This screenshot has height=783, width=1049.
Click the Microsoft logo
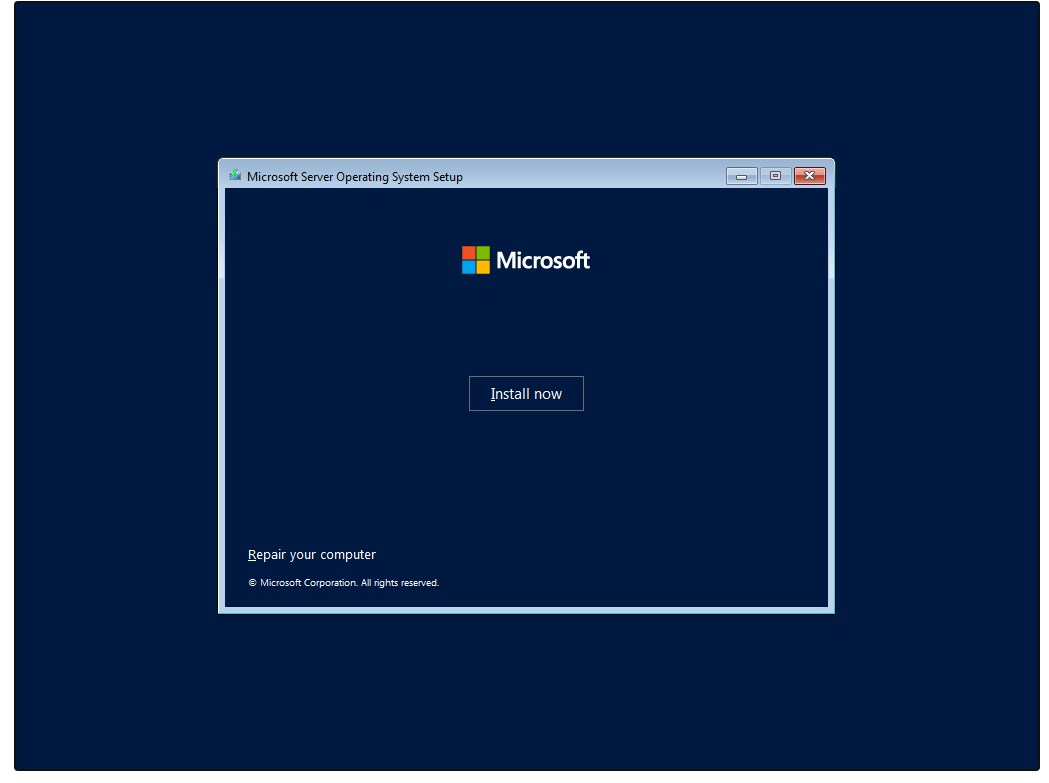(x=526, y=260)
